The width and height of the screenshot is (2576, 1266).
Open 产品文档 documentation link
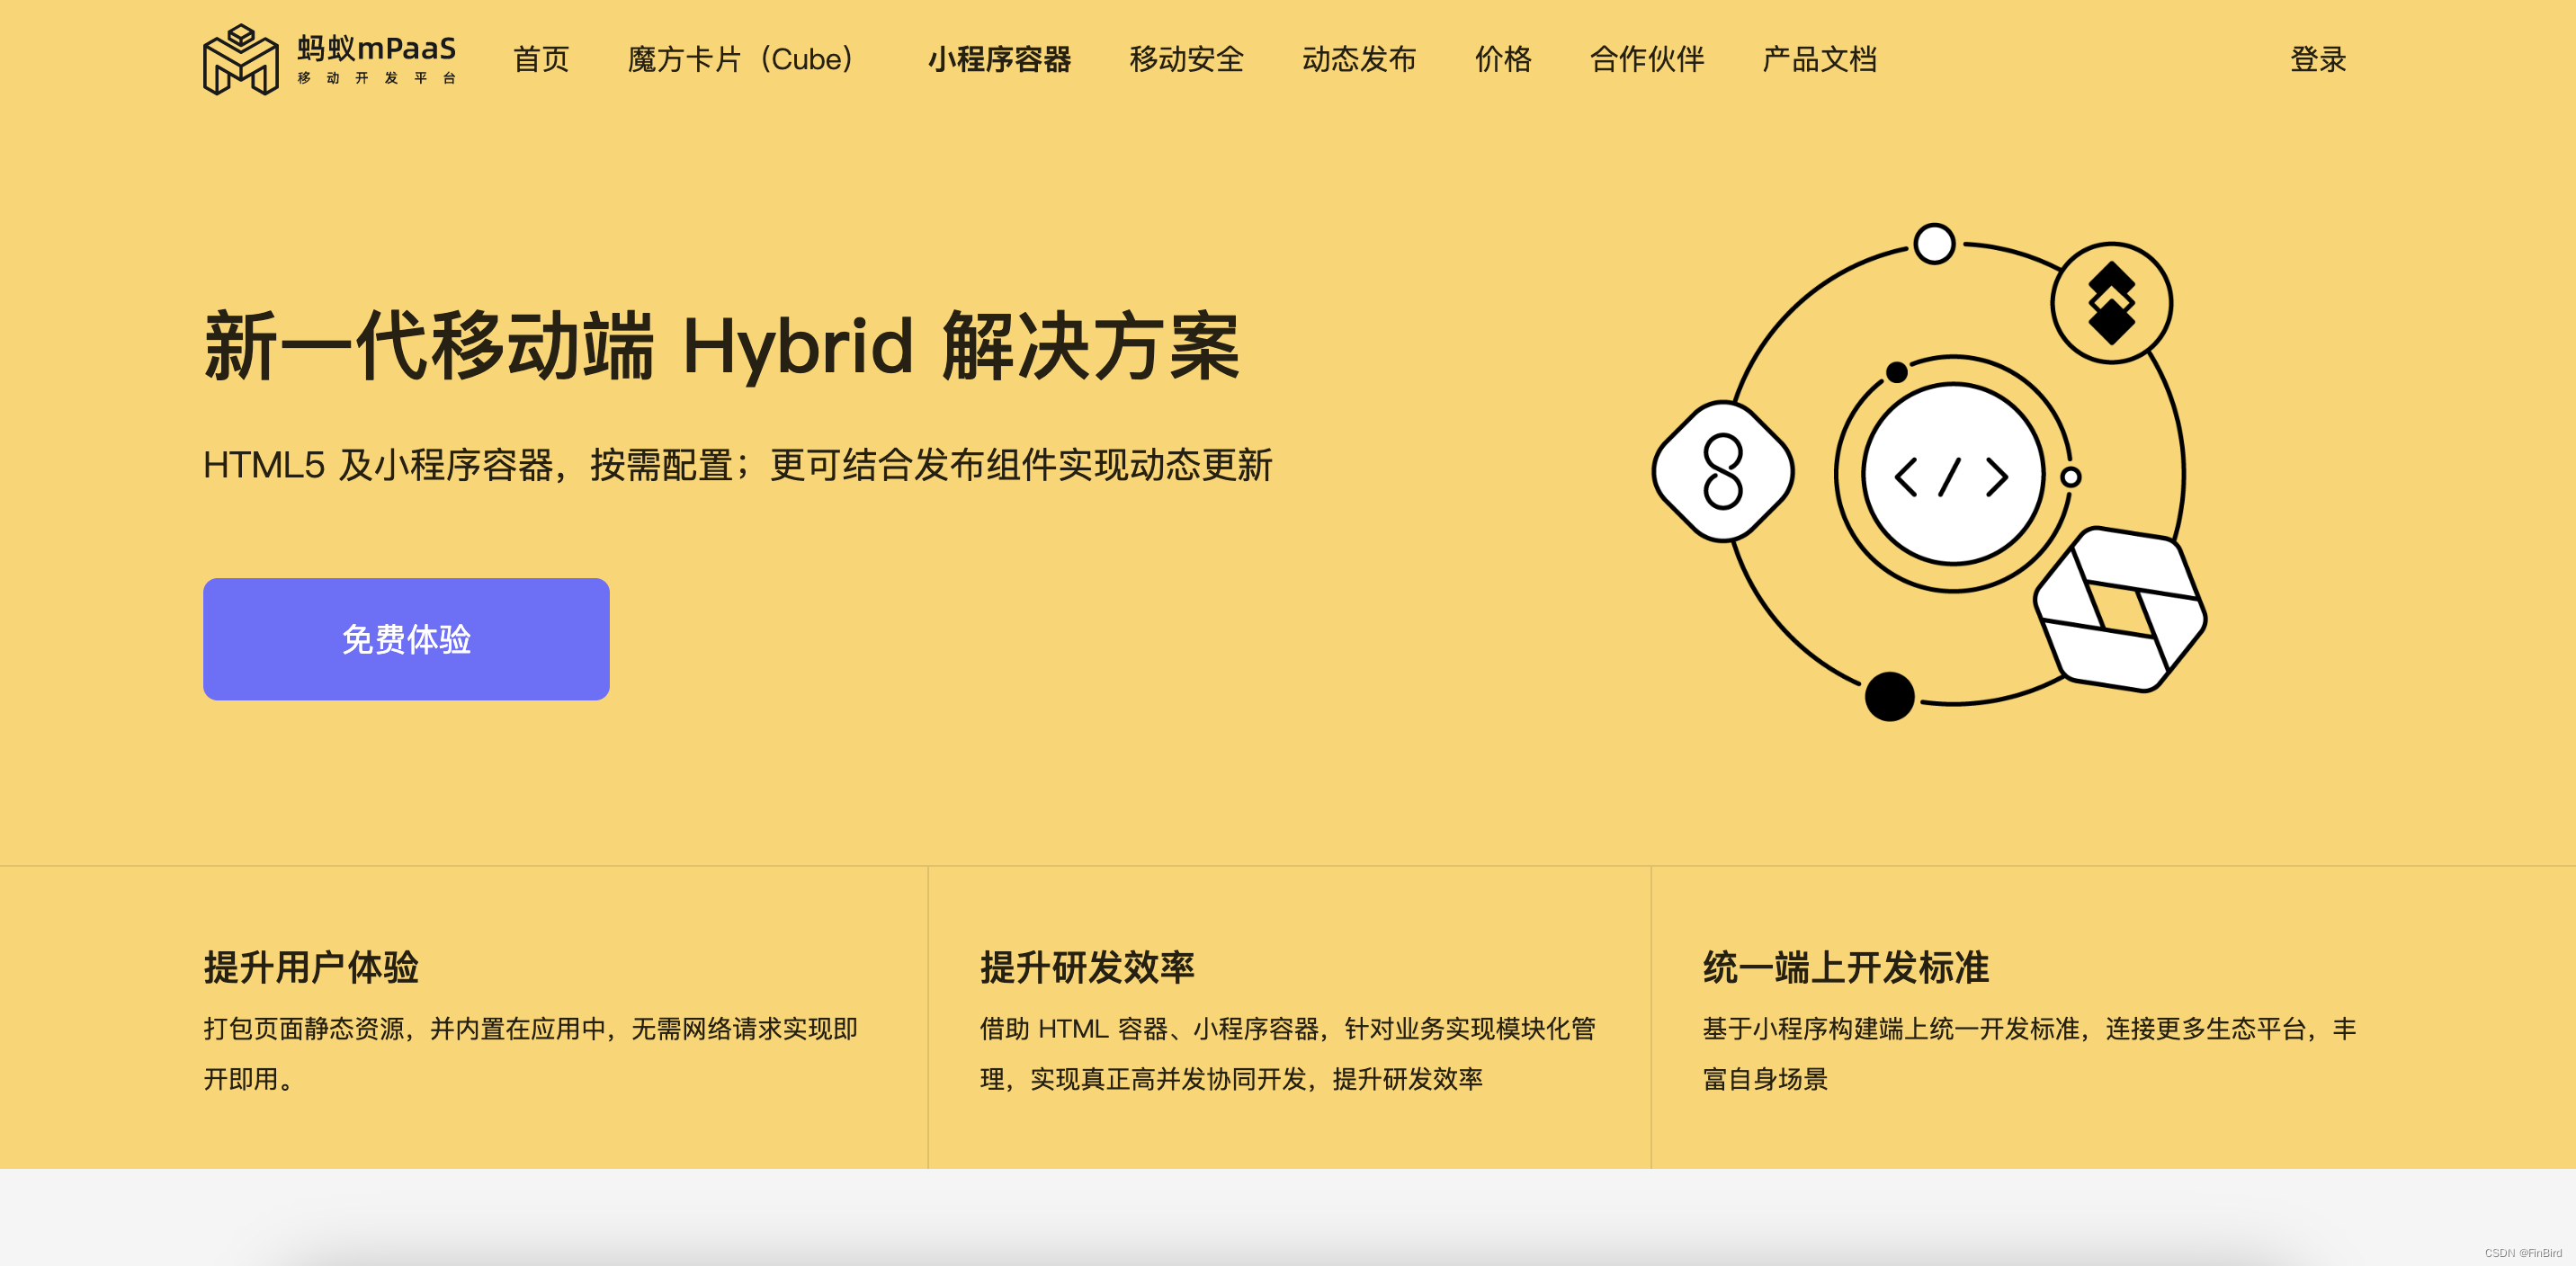[1819, 60]
